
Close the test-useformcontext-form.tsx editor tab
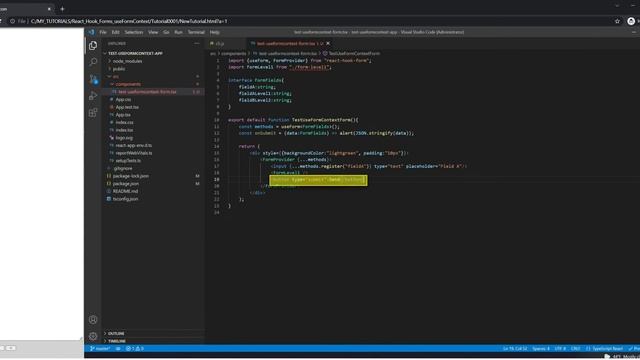click(328, 43)
